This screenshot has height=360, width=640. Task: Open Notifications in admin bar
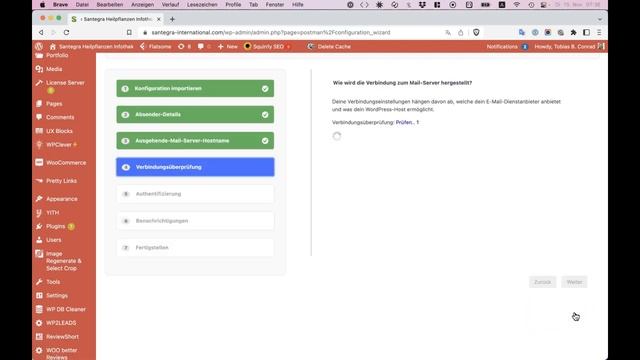coord(507,47)
